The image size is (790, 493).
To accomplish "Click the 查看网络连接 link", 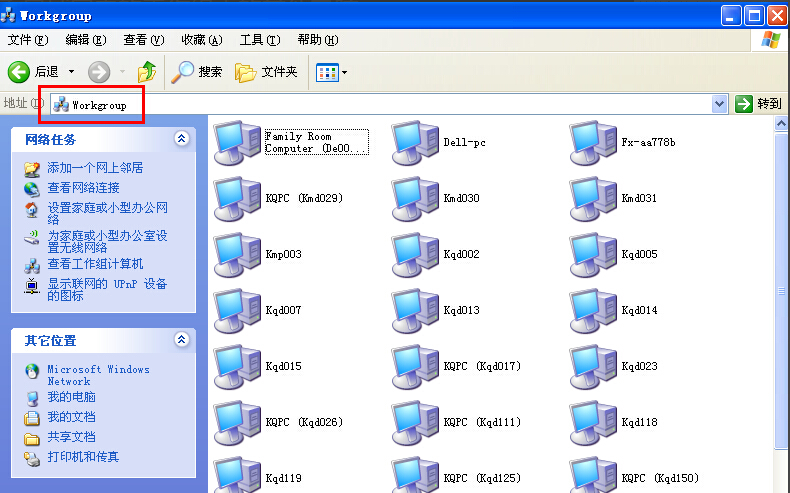I will [x=83, y=188].
